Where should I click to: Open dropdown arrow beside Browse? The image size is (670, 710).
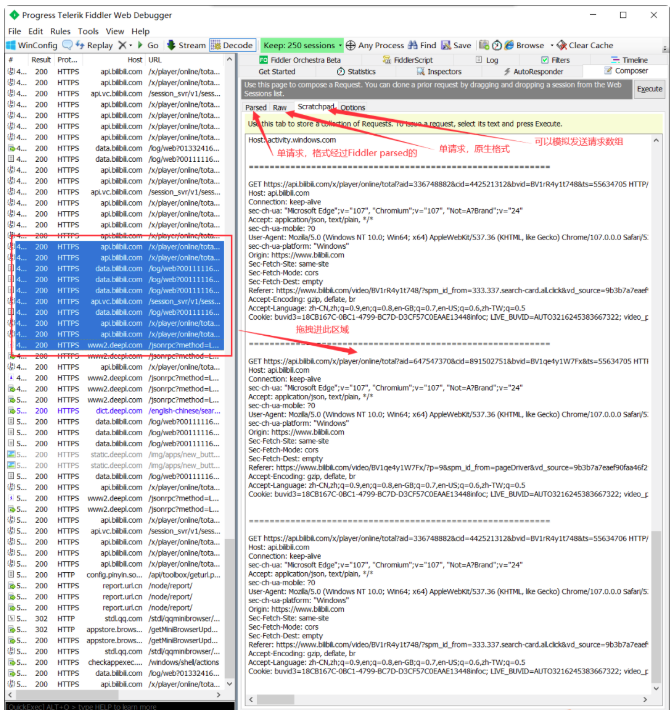click(x=551, y=45)
